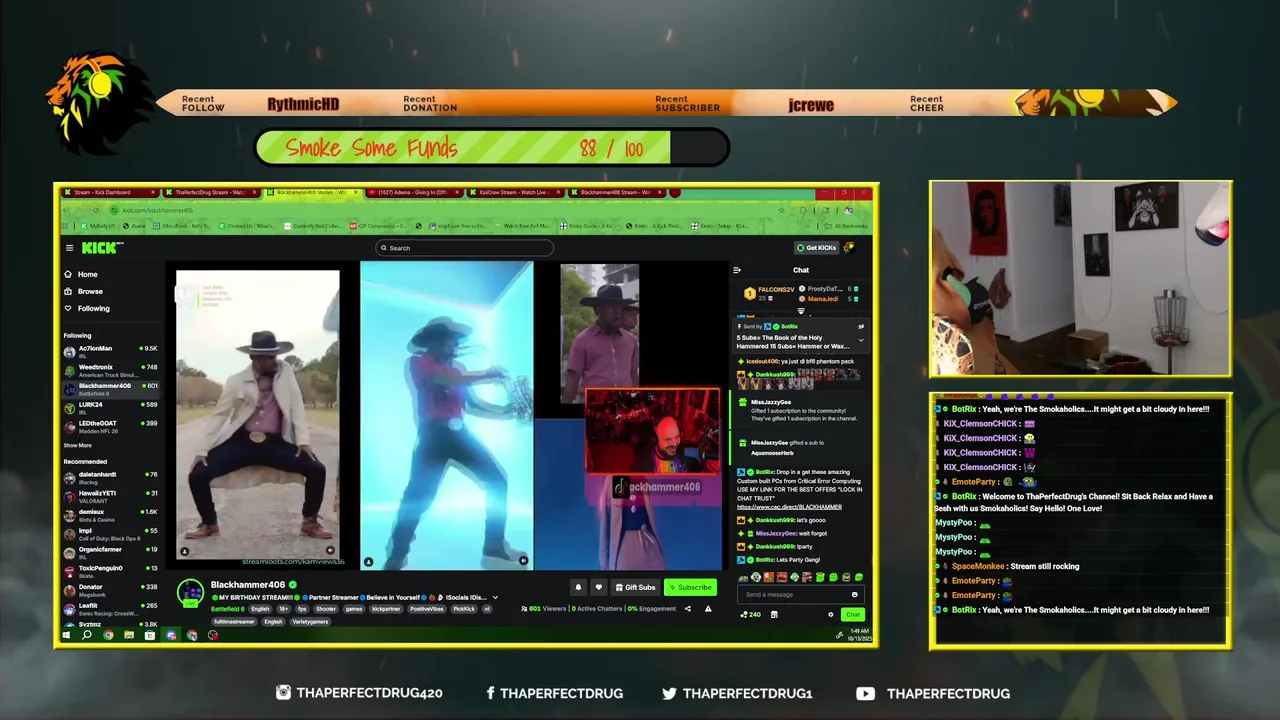This screenshot has height=720, width=1280.
Task: Click the Gift Subs button
Action: 635,587
